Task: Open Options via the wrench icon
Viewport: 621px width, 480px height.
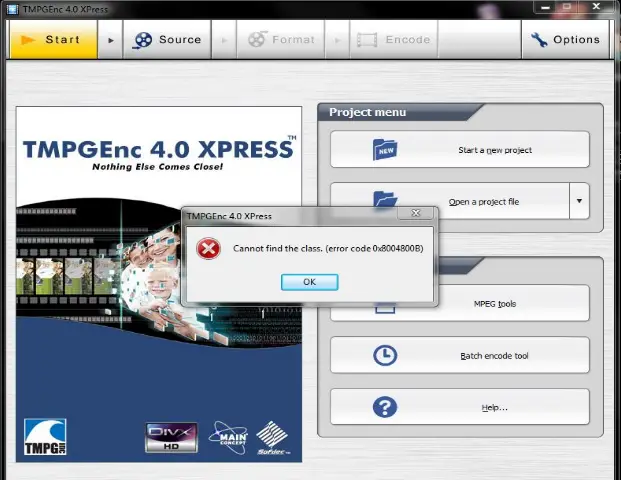Action: tap(539, 40)
